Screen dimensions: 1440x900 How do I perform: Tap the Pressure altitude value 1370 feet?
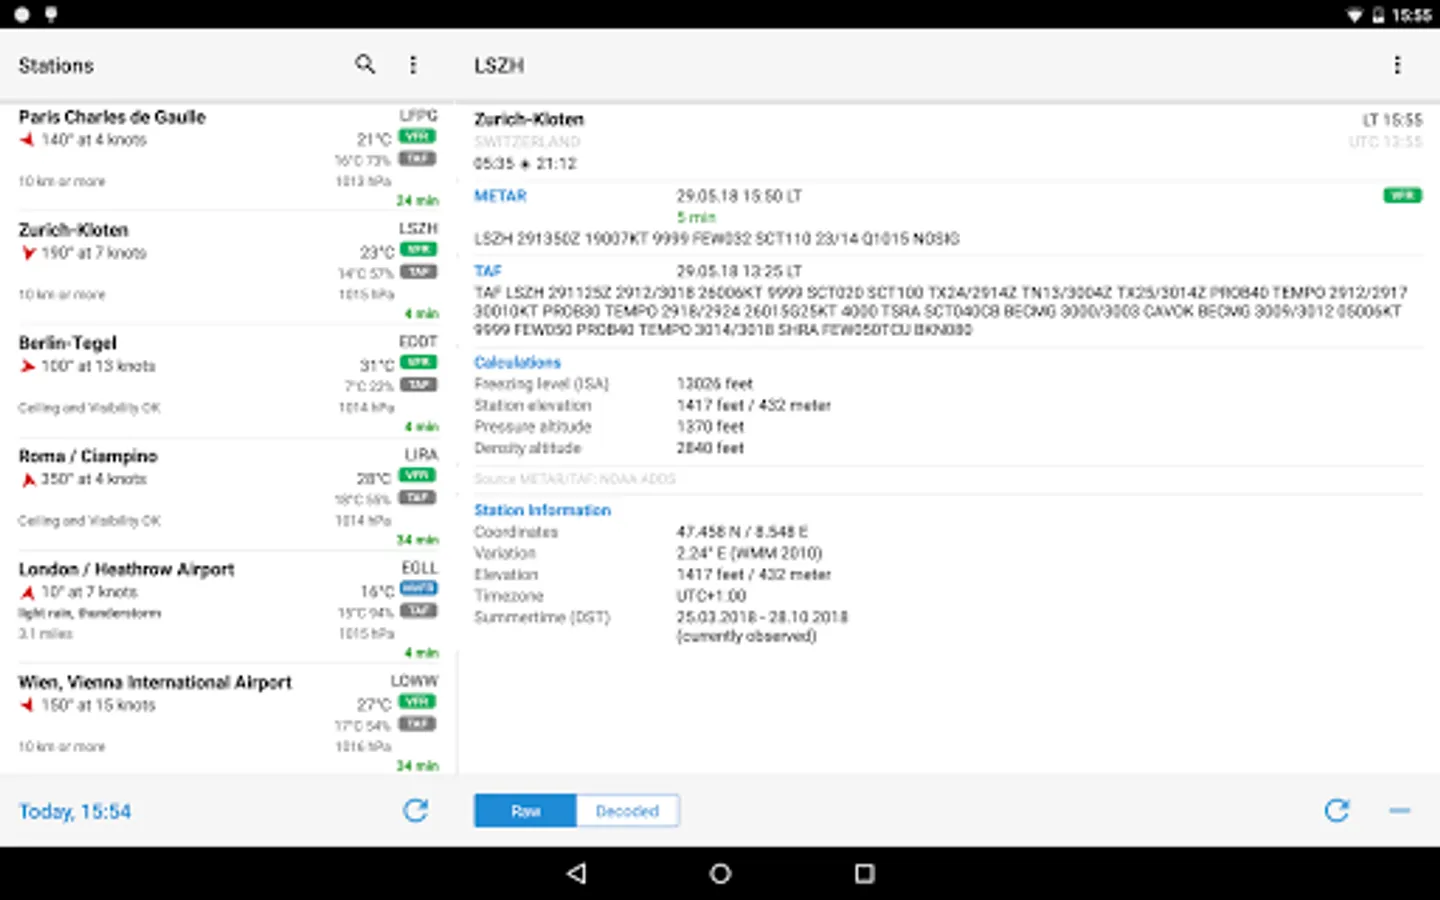tap(710, 427)
